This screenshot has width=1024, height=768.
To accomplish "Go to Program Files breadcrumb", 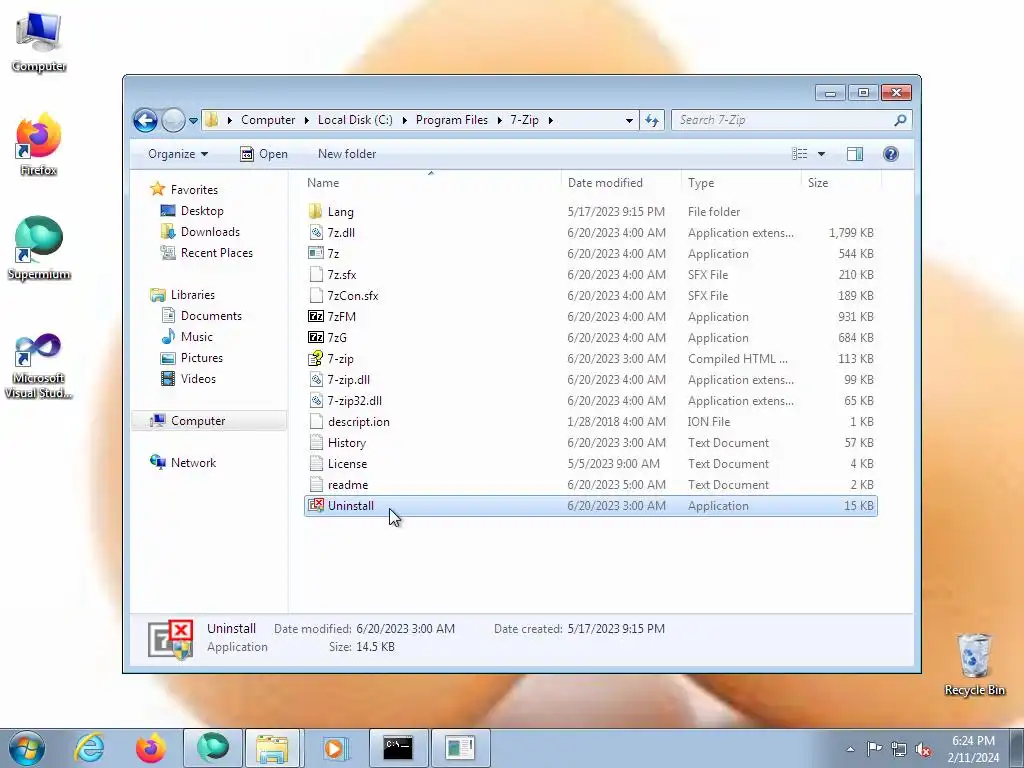I will coord(452,120).
